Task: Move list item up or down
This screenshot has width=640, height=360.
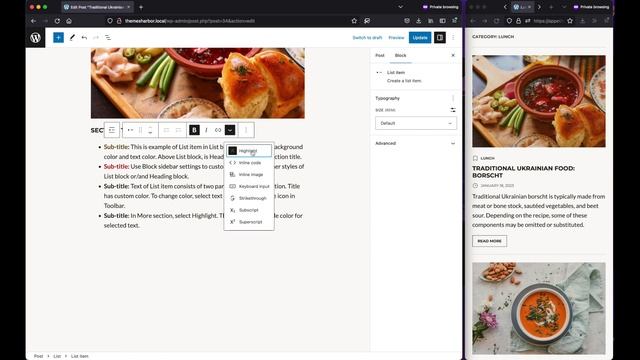Action: 150,130
